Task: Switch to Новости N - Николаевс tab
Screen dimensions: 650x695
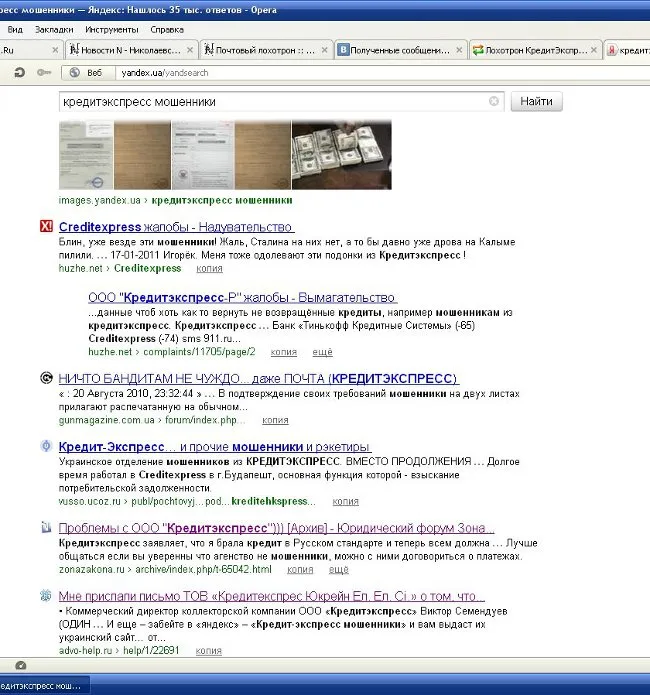Action: coord(130,50)
